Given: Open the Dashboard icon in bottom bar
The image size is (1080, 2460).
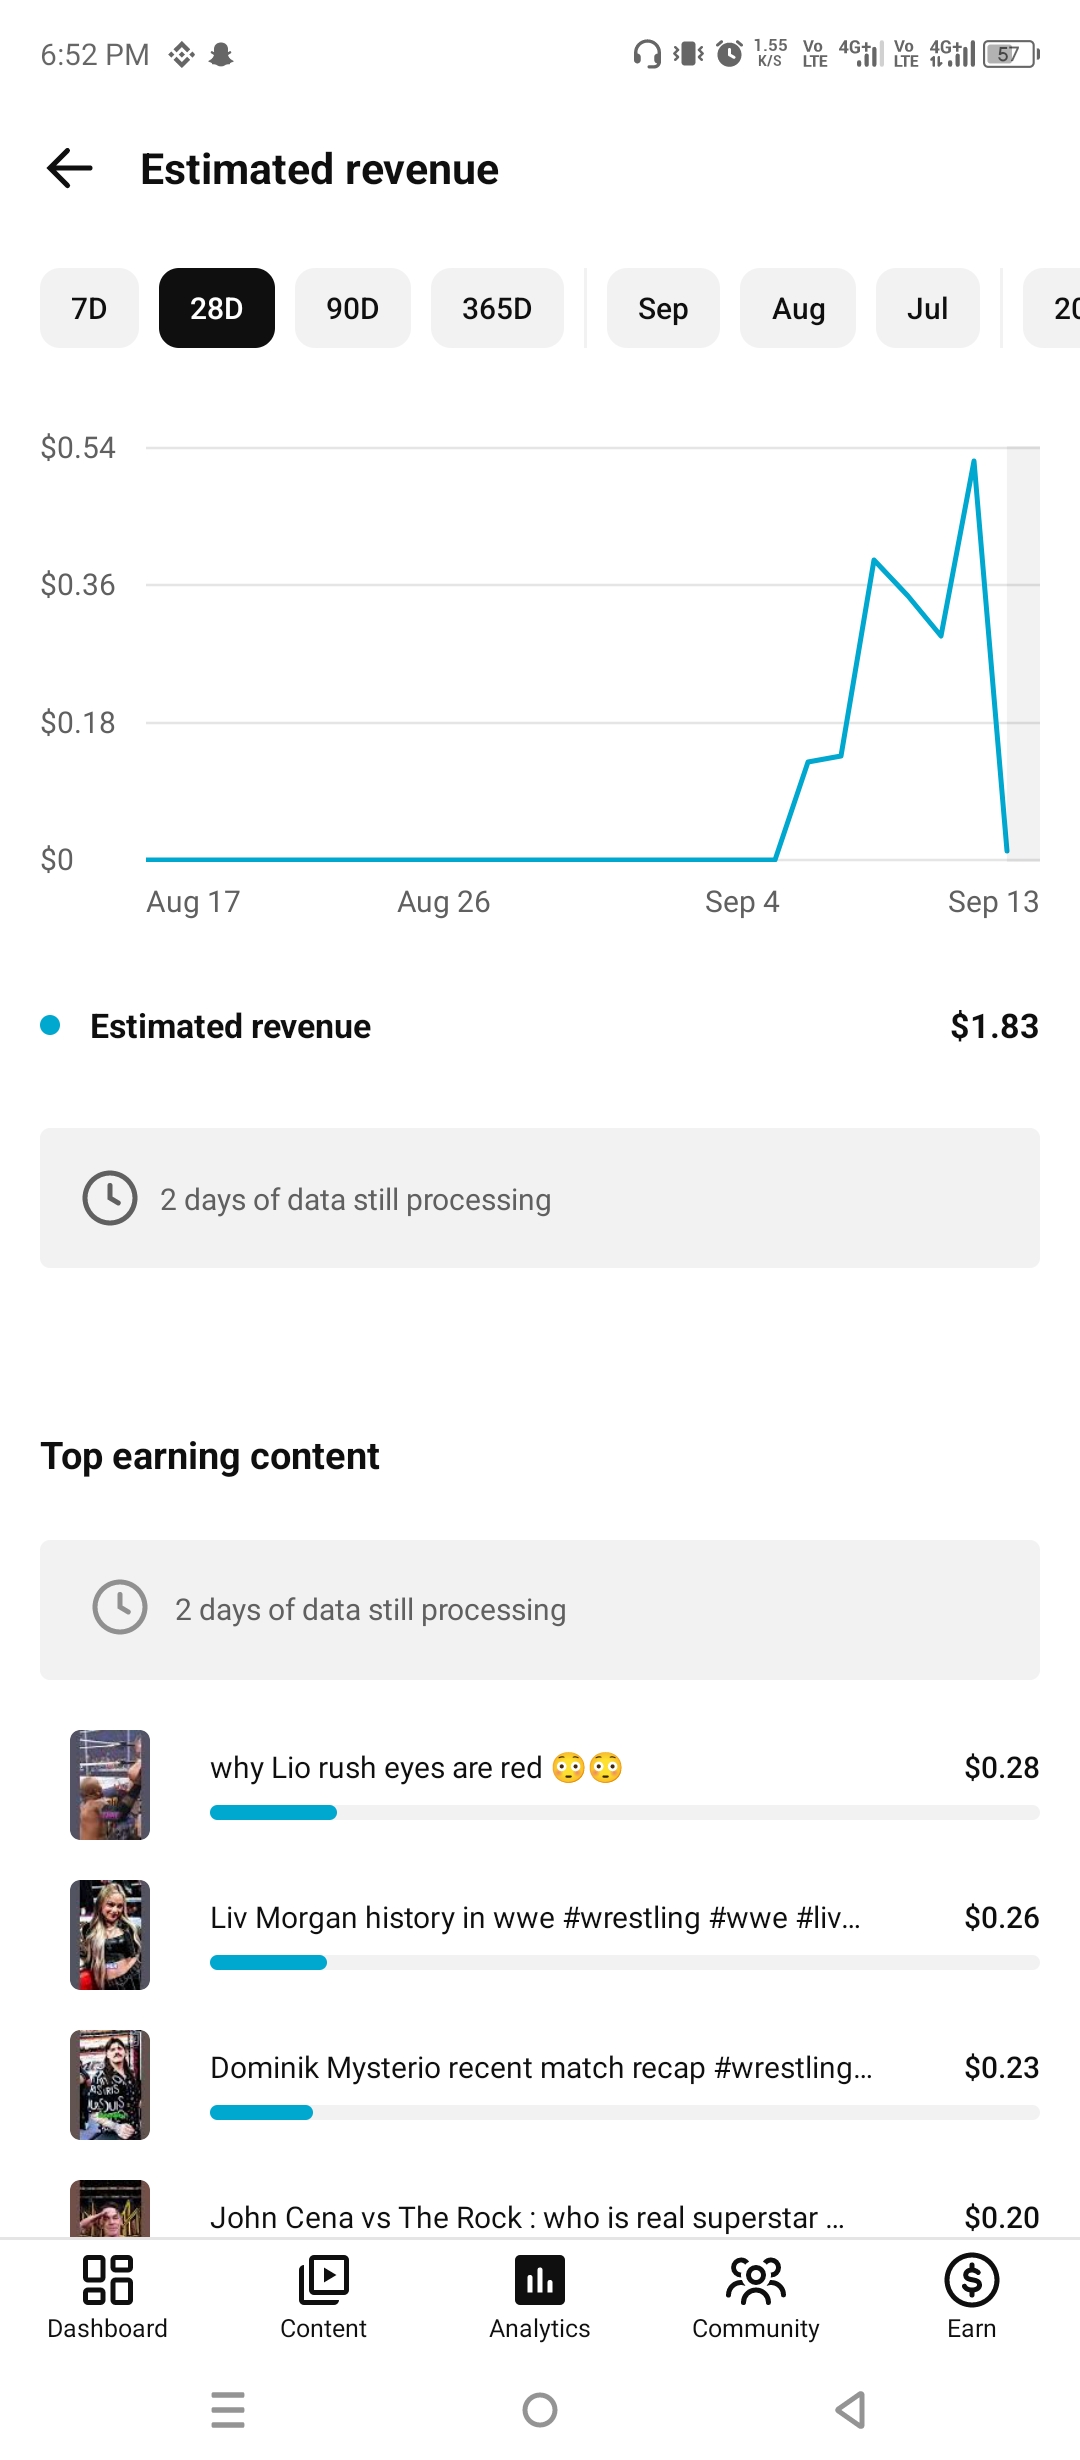Looking at the screenshot, I should pos(107,2280).
